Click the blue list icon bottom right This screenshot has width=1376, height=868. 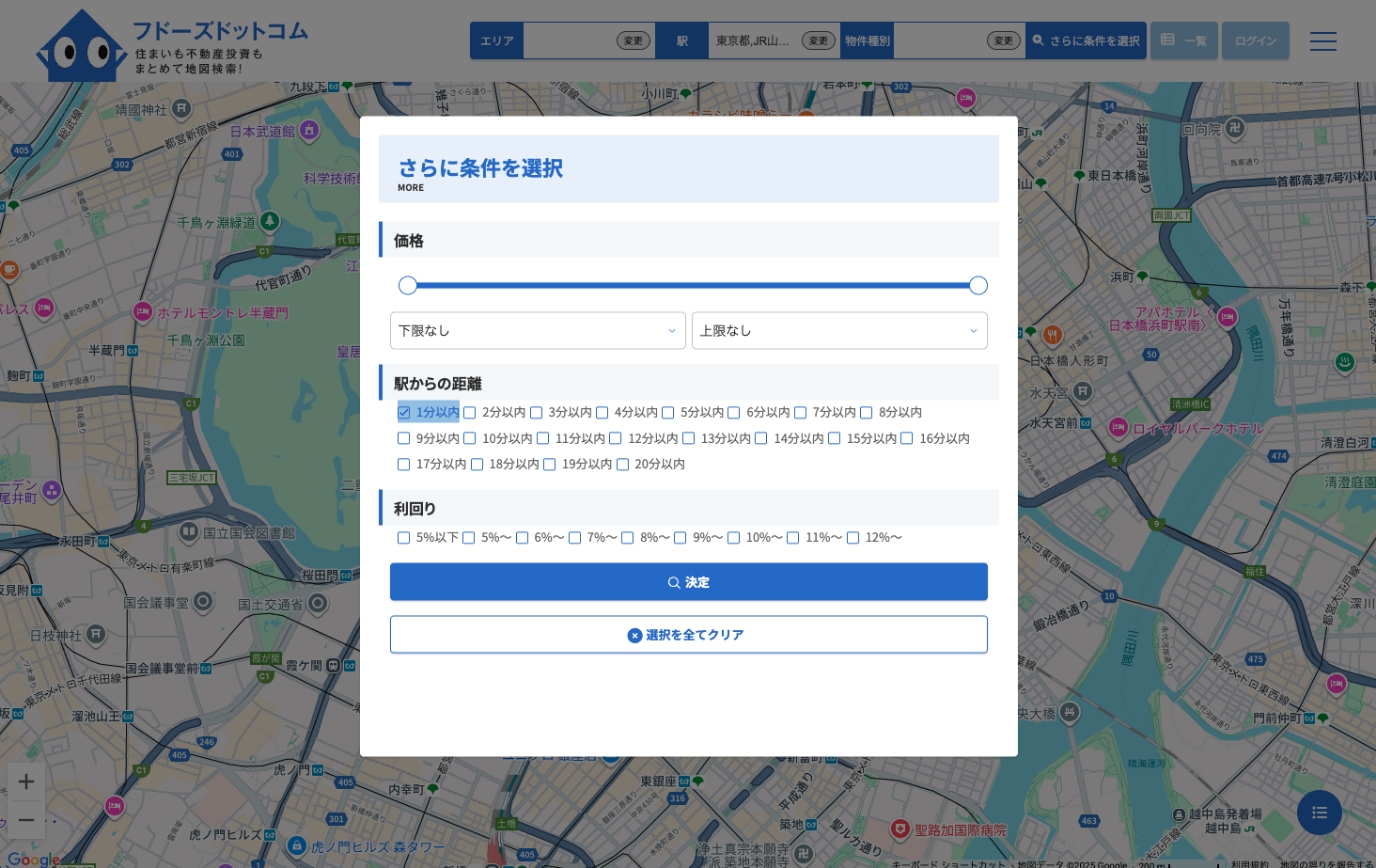(x=1319, y=813)
